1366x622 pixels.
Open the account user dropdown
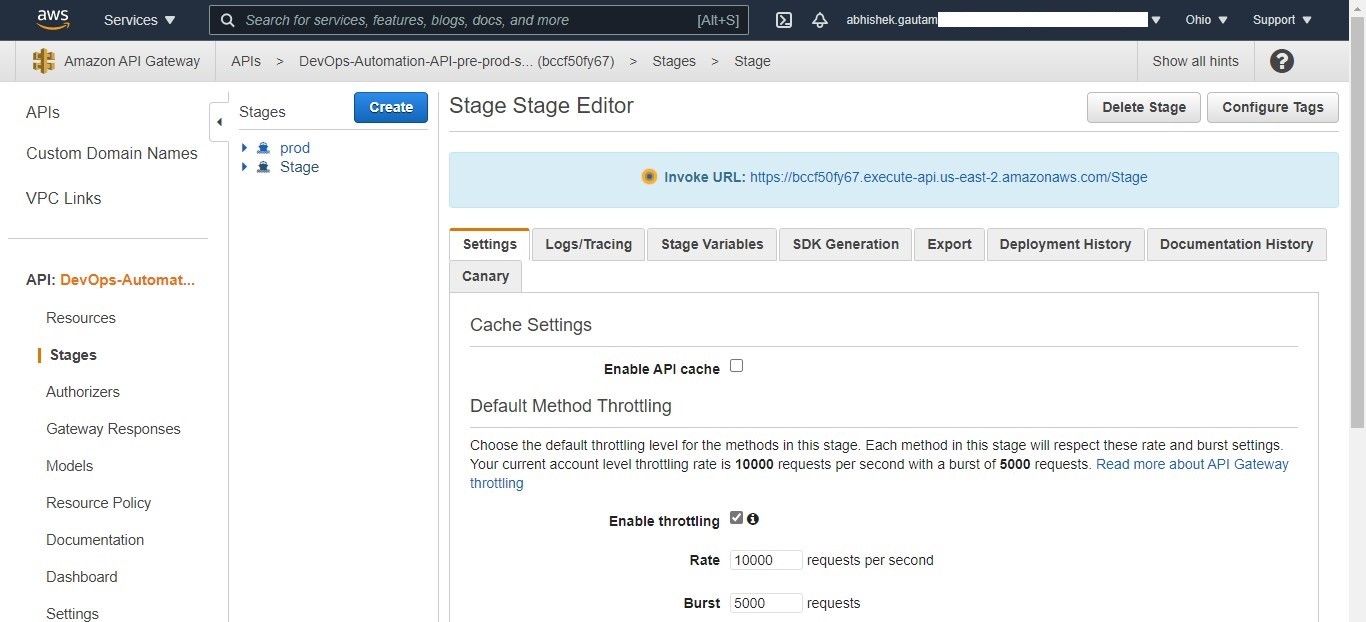(x=1003, y=20)
